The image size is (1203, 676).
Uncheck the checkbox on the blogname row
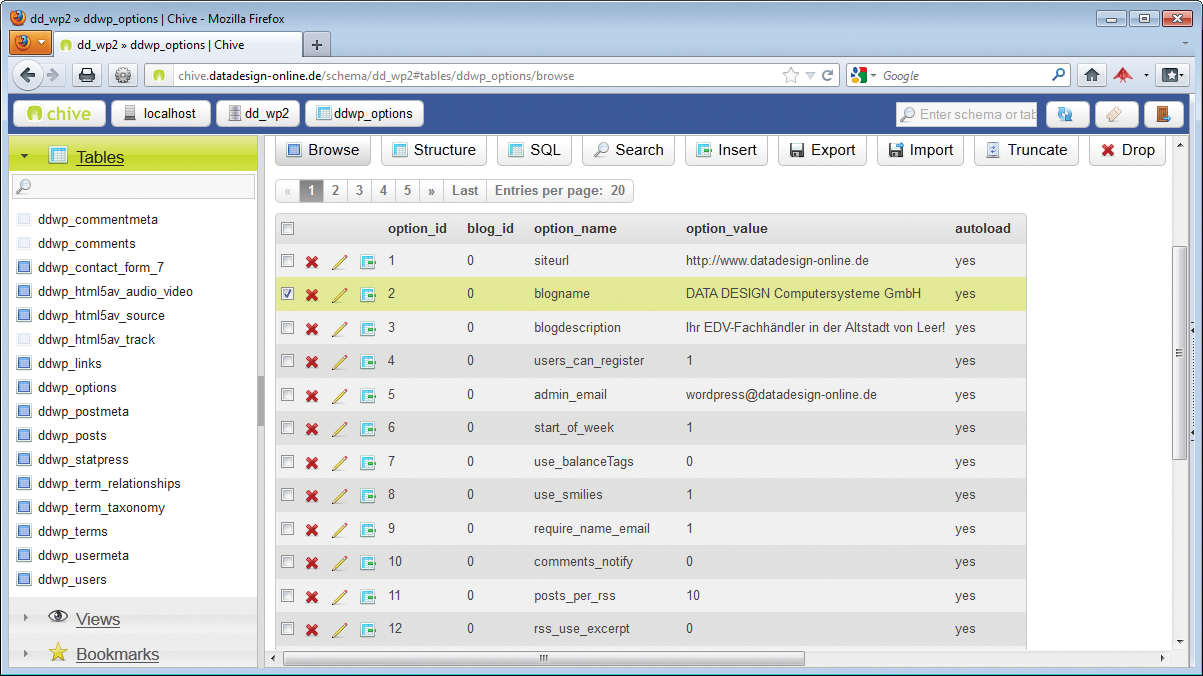[x=287, y=294]
